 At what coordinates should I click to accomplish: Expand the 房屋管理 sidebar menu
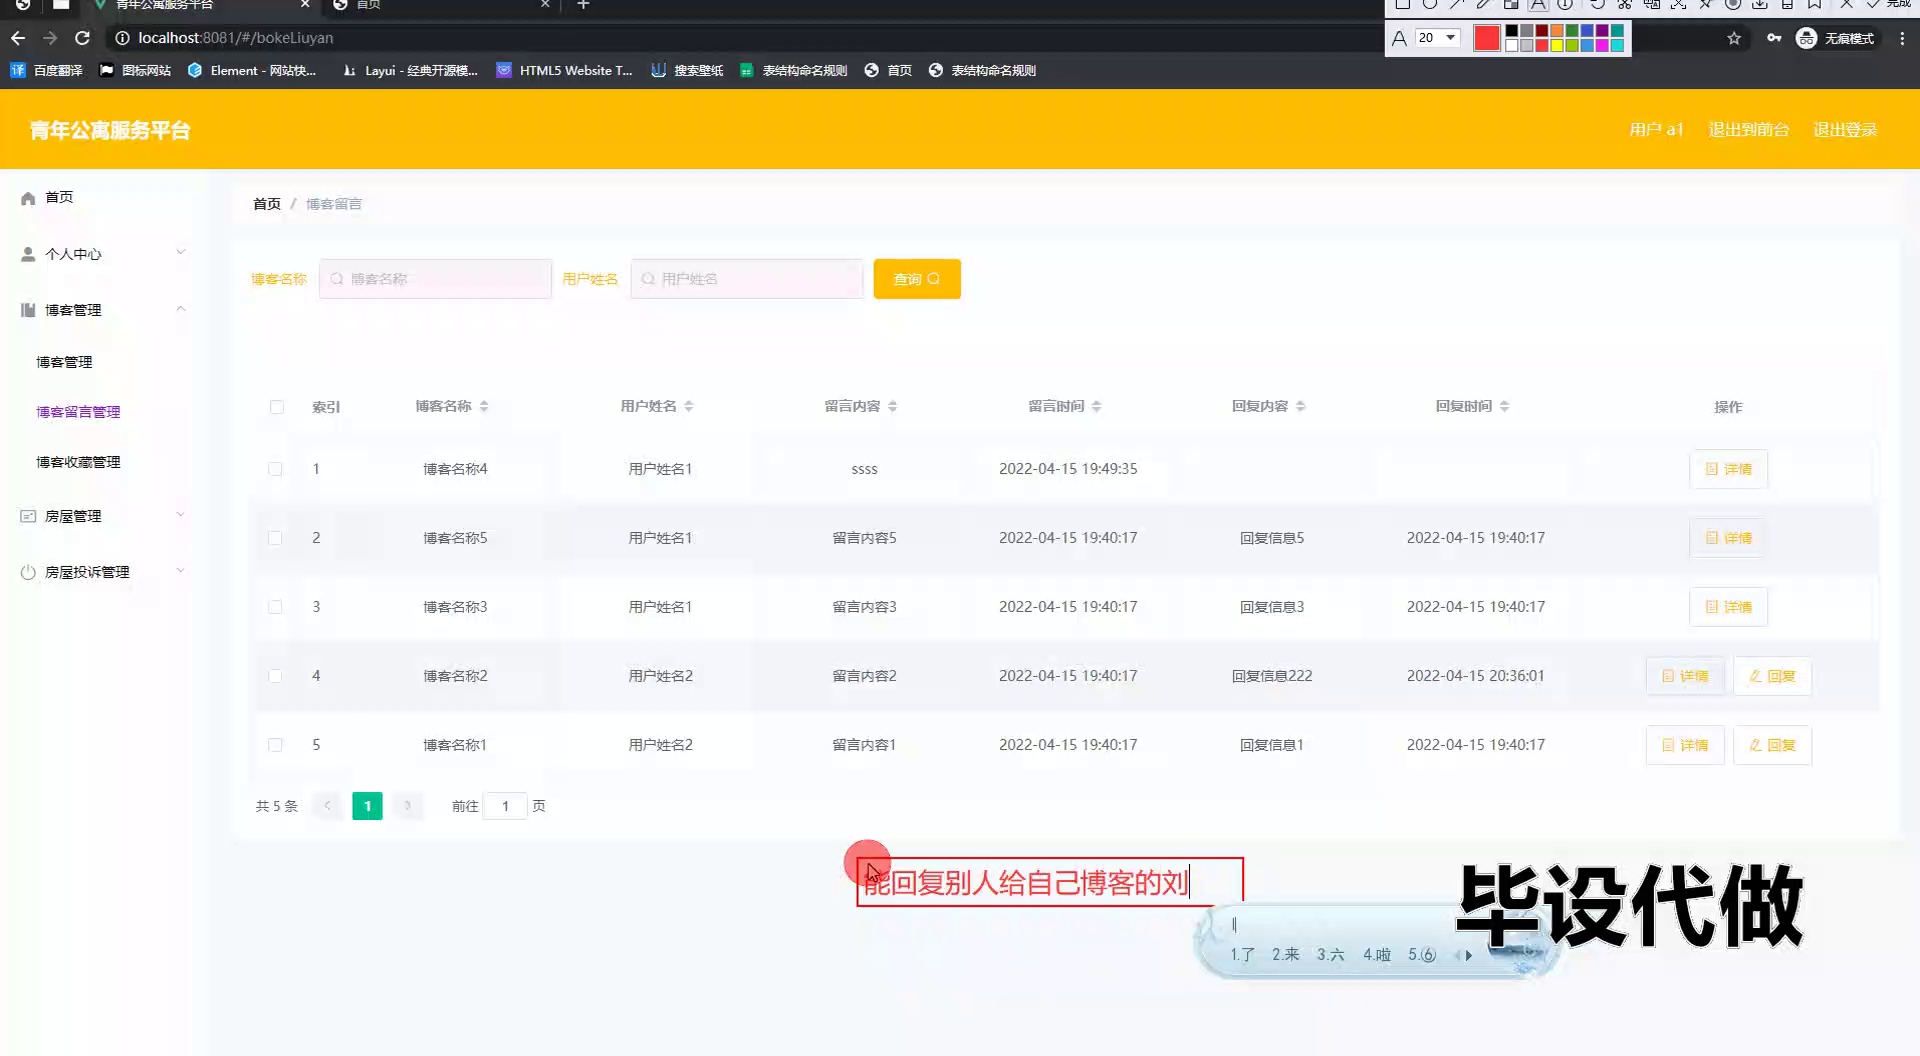tap(104, 516)
